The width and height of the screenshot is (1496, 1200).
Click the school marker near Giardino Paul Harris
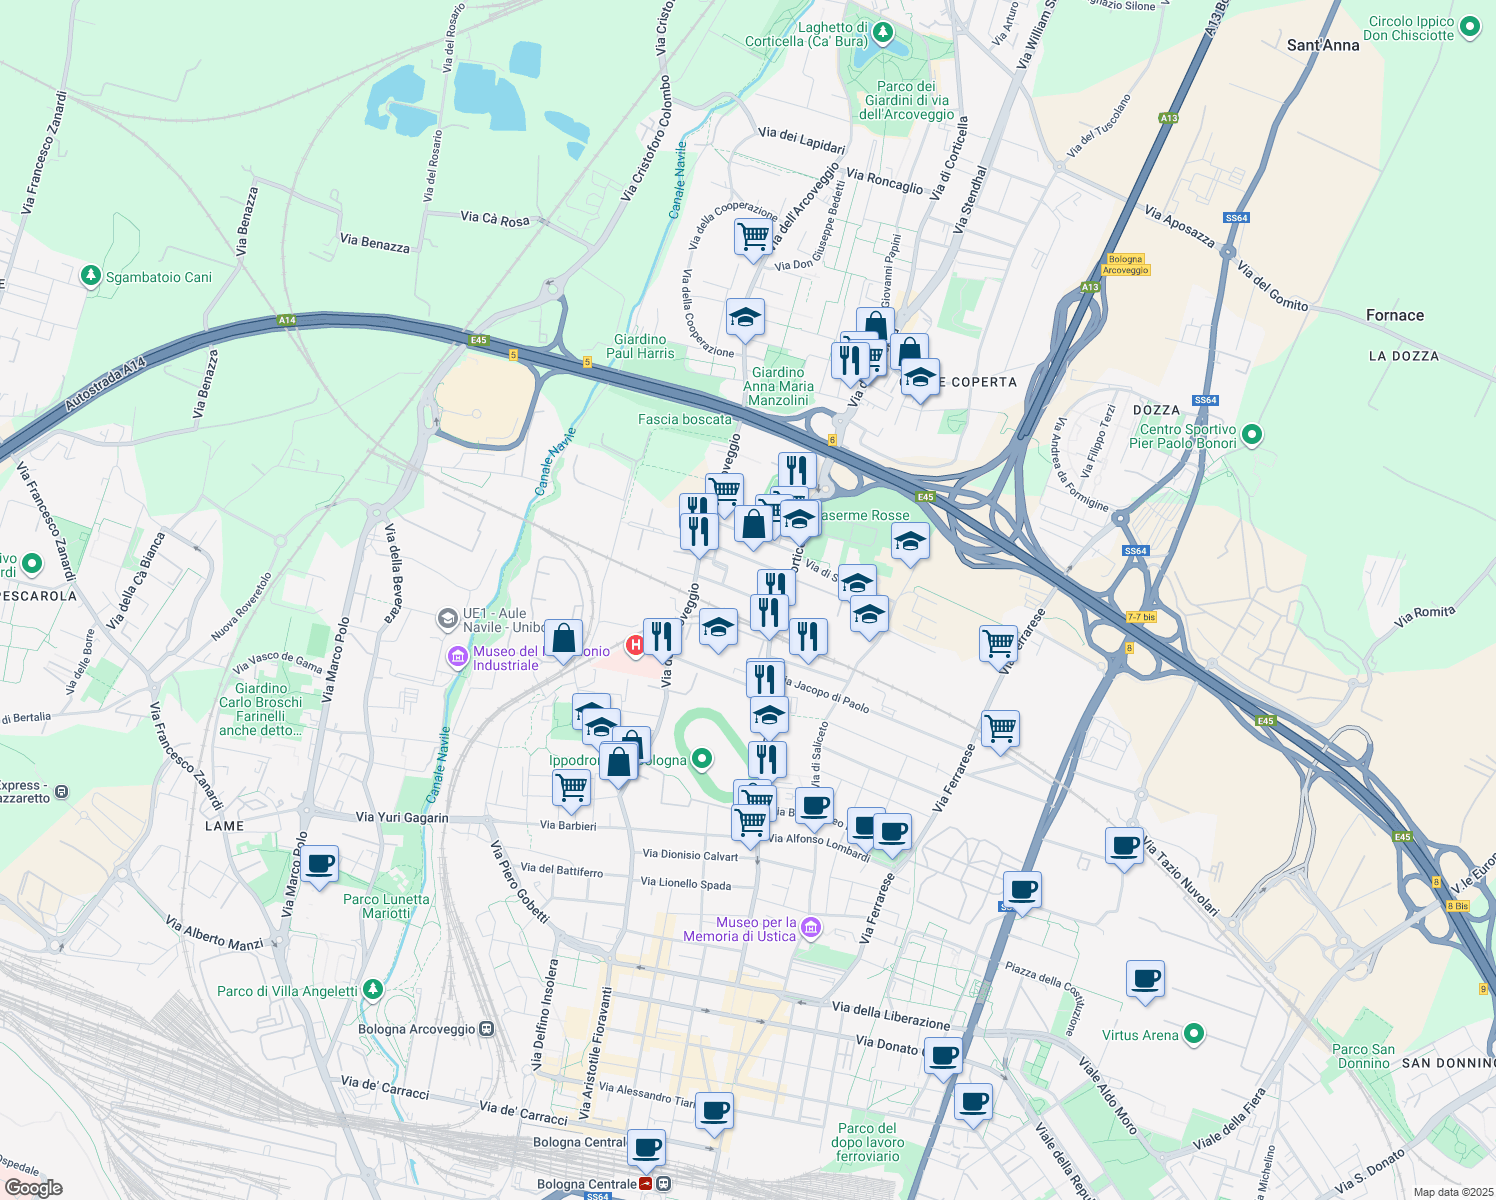click(x=745, y=318)
